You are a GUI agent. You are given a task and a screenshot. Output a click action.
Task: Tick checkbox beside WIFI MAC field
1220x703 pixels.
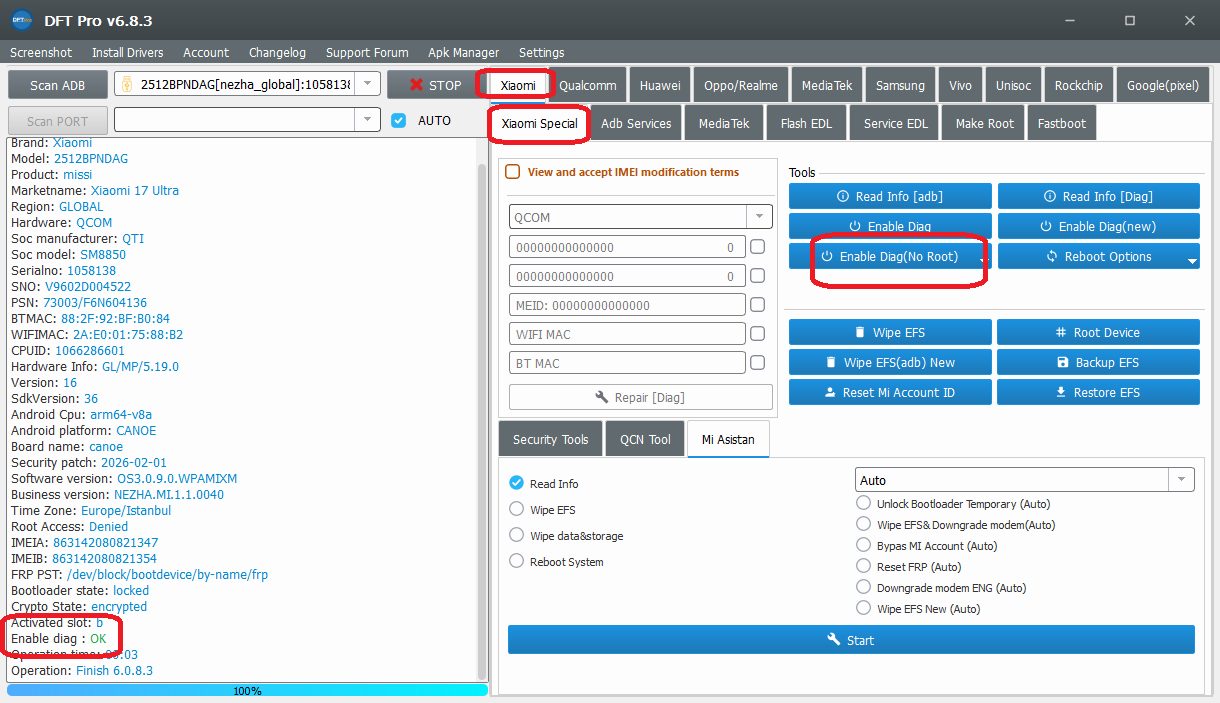click(758, 334)
